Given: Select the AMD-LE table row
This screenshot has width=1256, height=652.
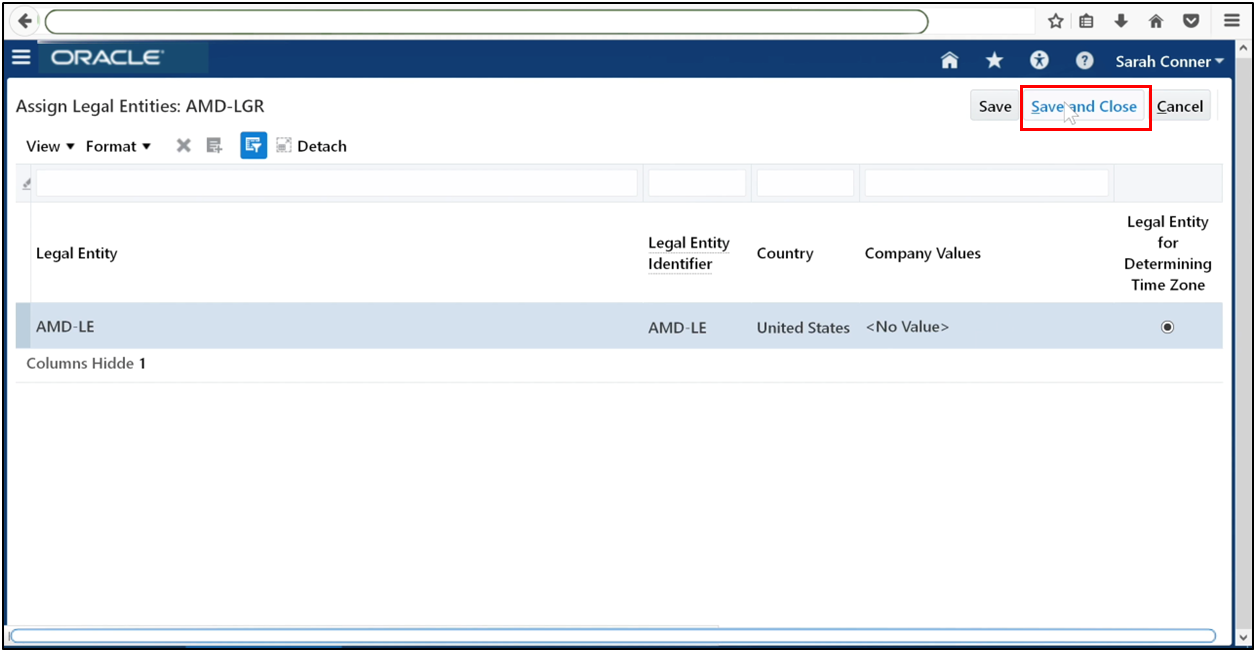Looking at the screenshot, I should pyautogui.click(x=300, y=326).
